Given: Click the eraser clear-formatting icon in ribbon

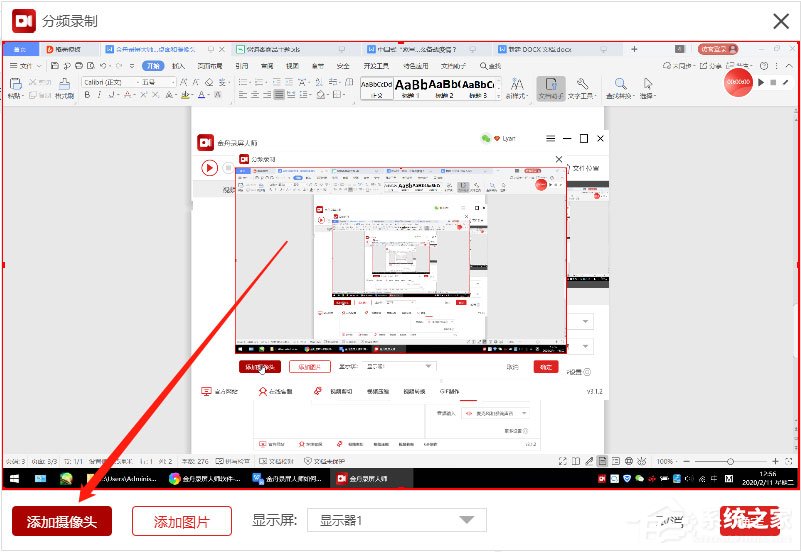Looking at the screenshot, I should [209, 82].
